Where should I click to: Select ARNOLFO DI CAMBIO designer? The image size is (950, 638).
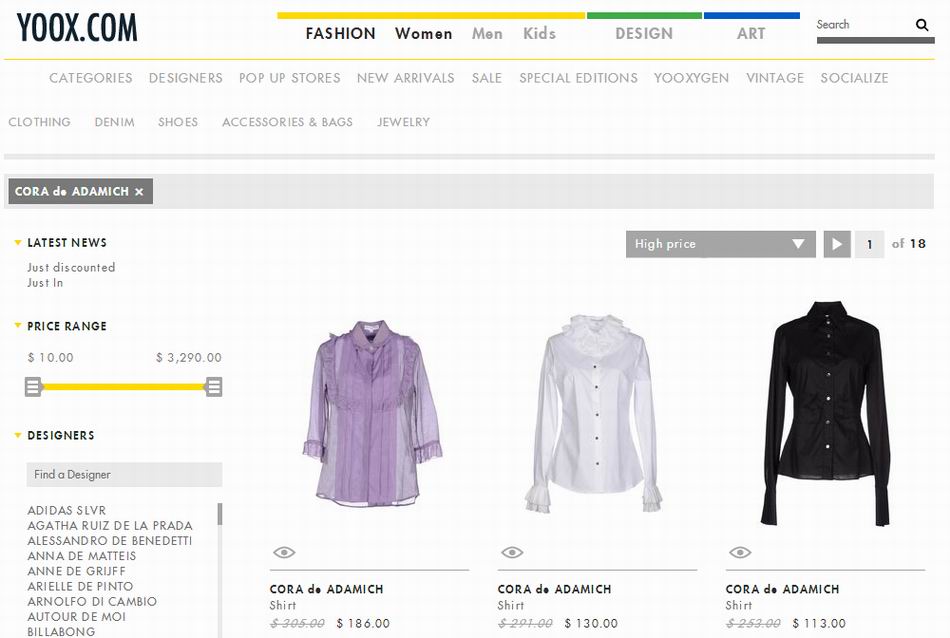(92, 601)
